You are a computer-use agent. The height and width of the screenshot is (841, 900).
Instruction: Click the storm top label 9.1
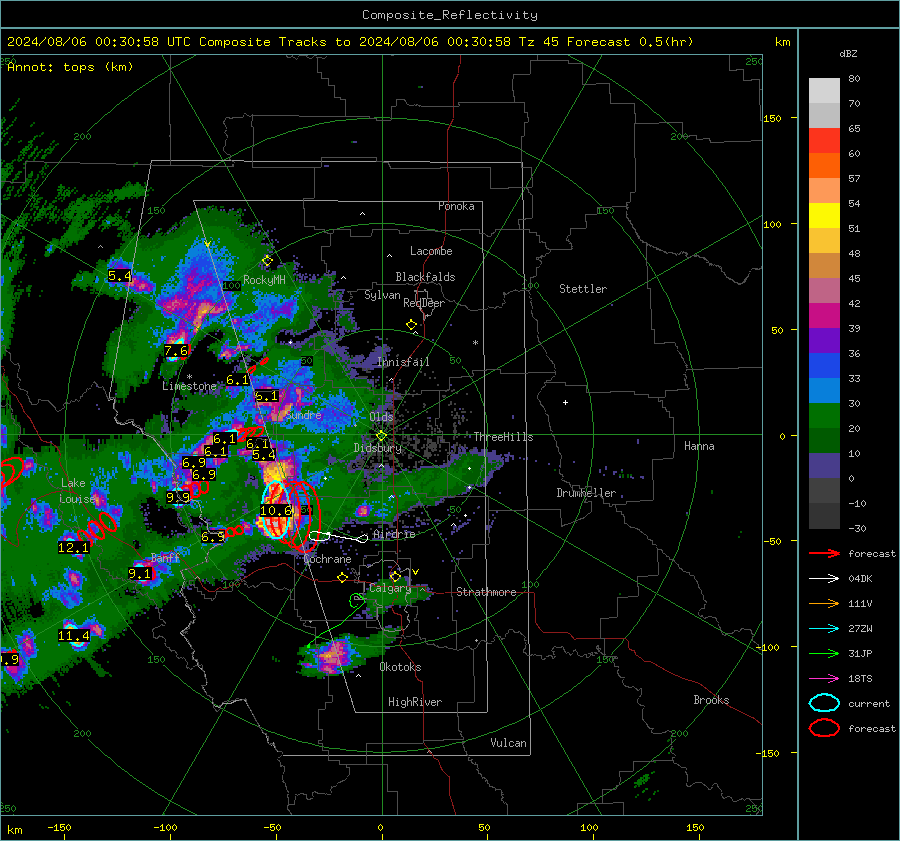tap(139, 573)
